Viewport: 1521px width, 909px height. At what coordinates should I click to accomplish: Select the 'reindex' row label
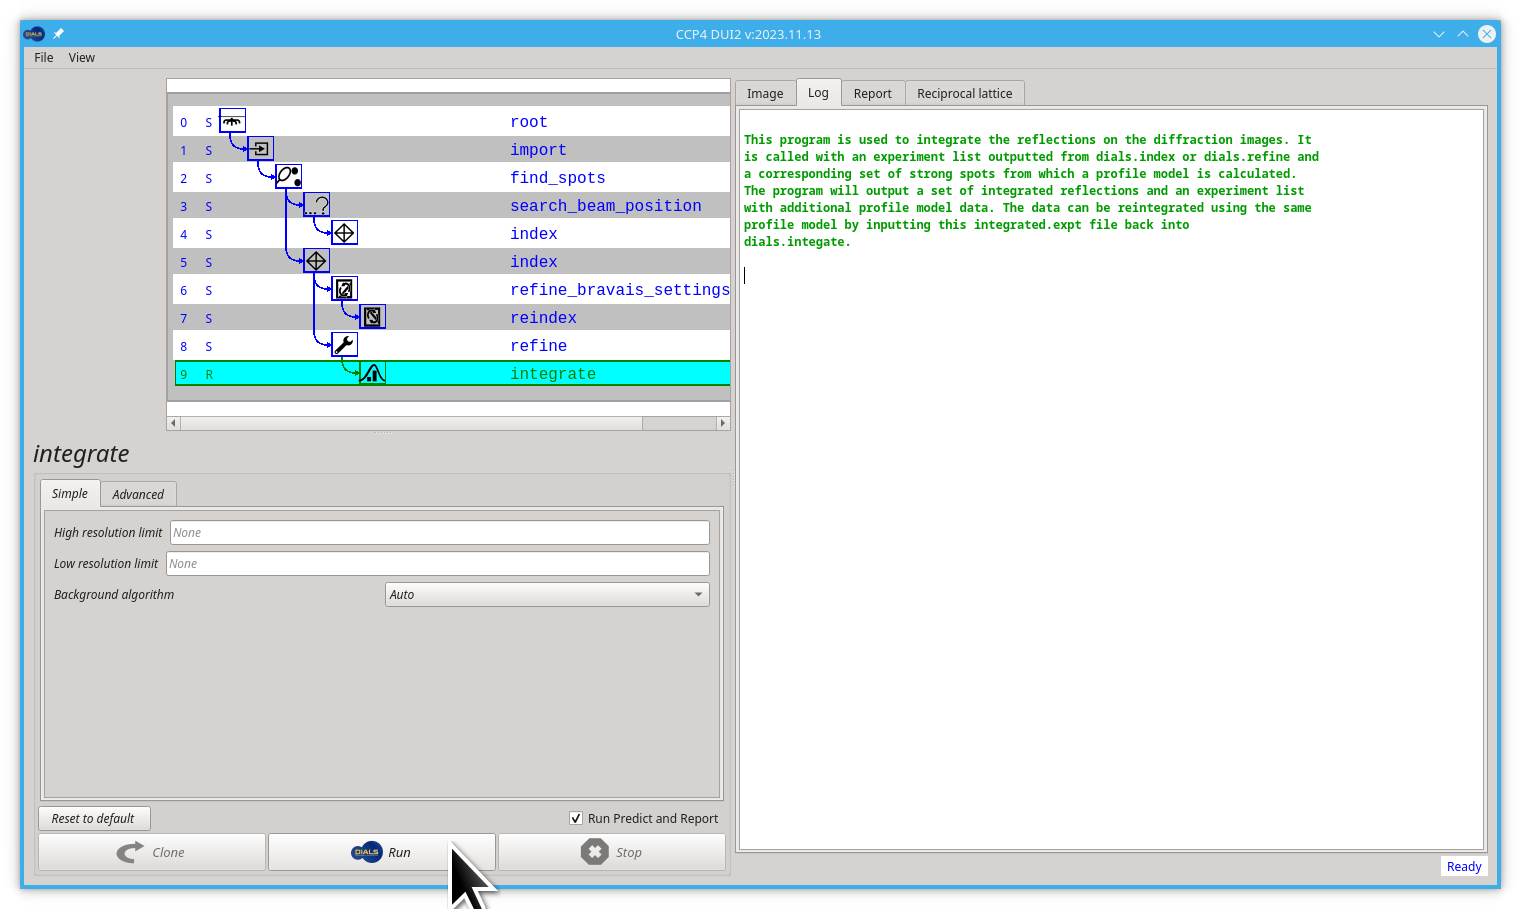[543, 318]
